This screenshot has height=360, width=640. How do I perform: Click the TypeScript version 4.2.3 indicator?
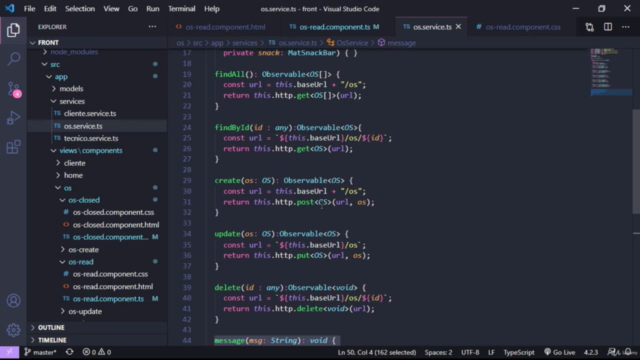pyautogui.click(x=591, y=352)
